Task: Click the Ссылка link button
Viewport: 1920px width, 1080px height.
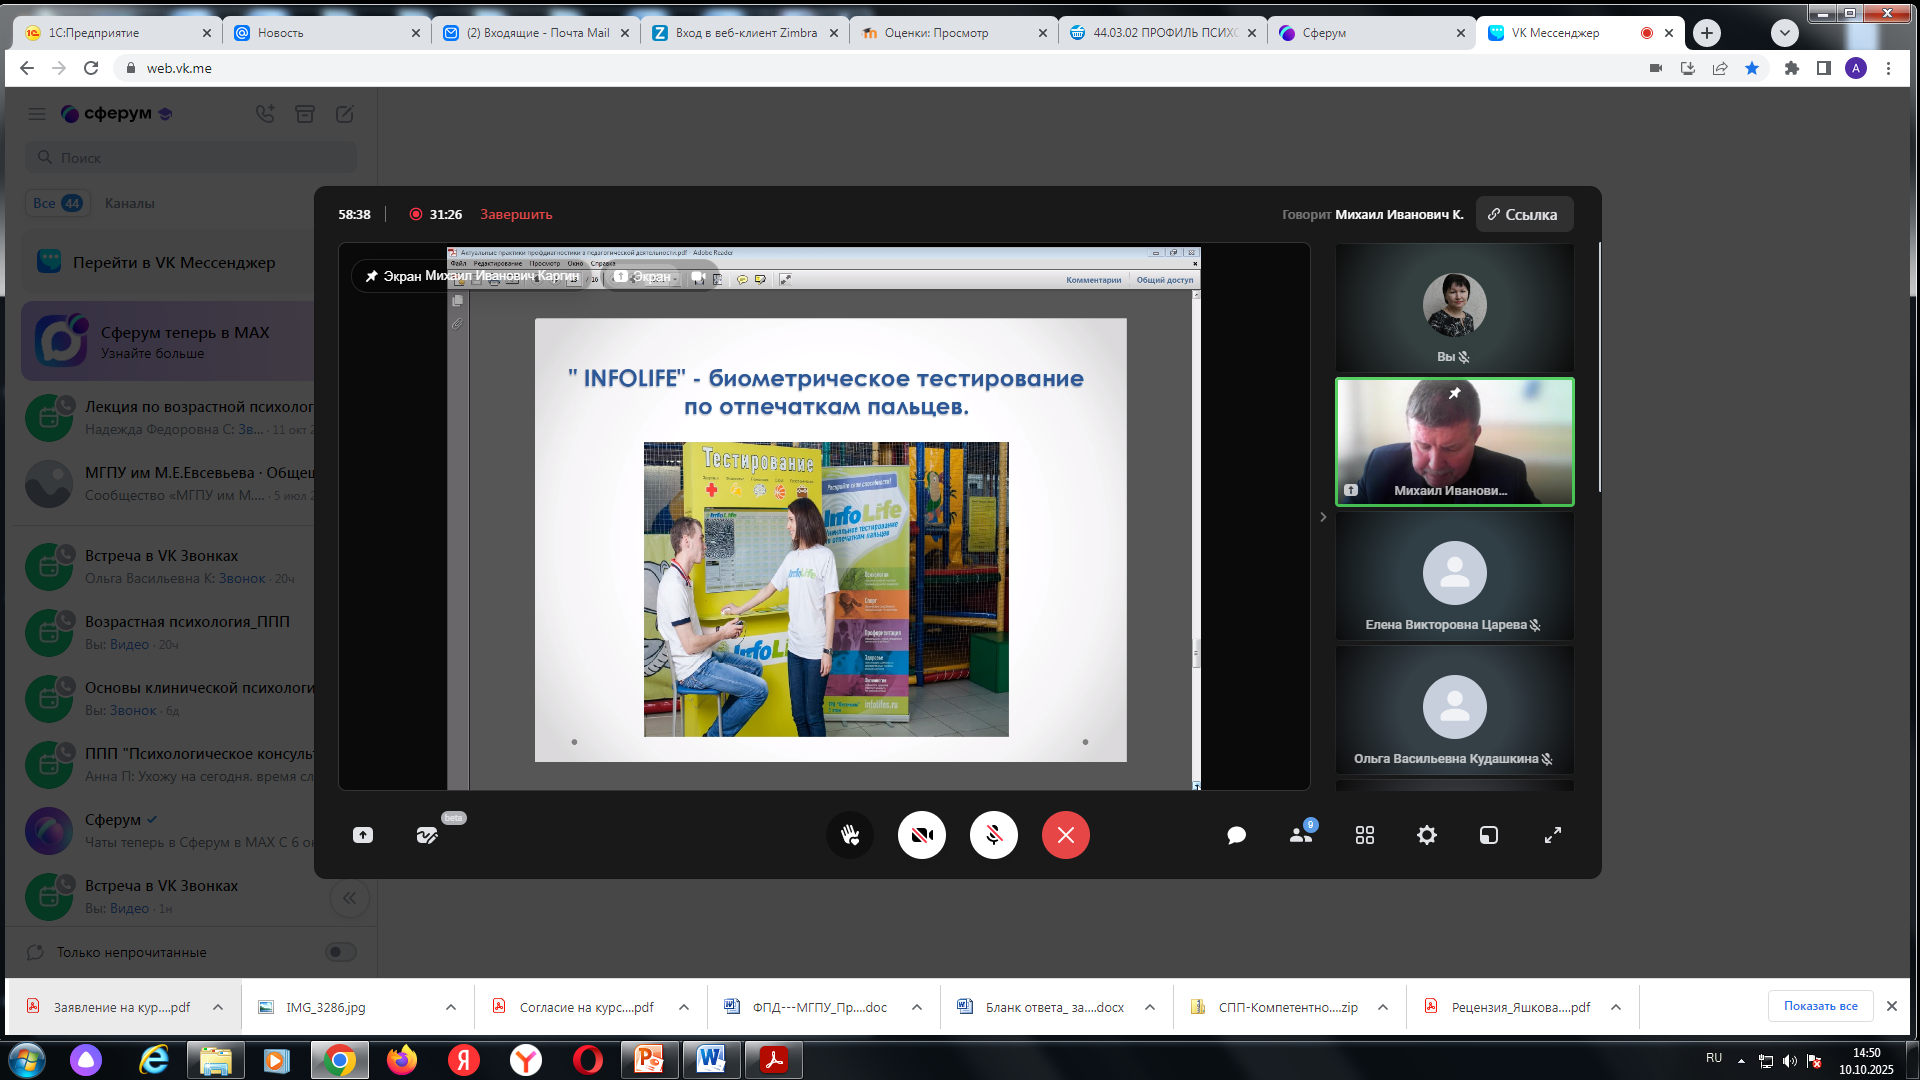Action: pos(1523,214)
